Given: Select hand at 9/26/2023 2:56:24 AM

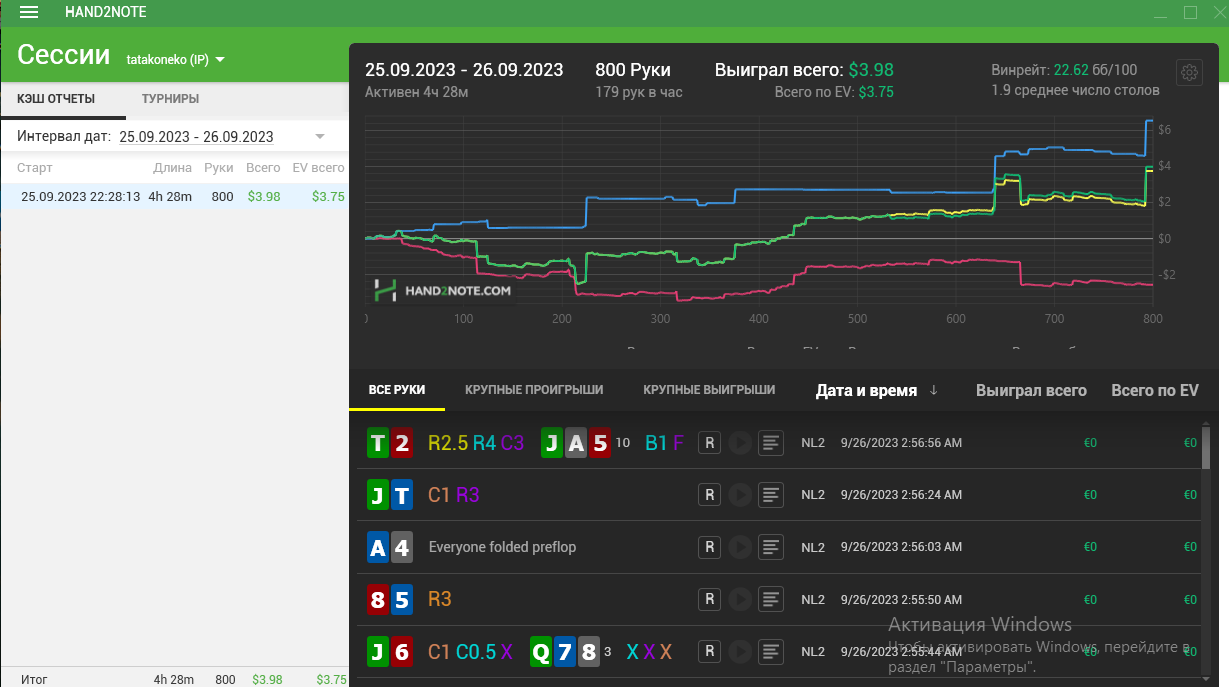Looking at the screenshot, I should (780, 494).
